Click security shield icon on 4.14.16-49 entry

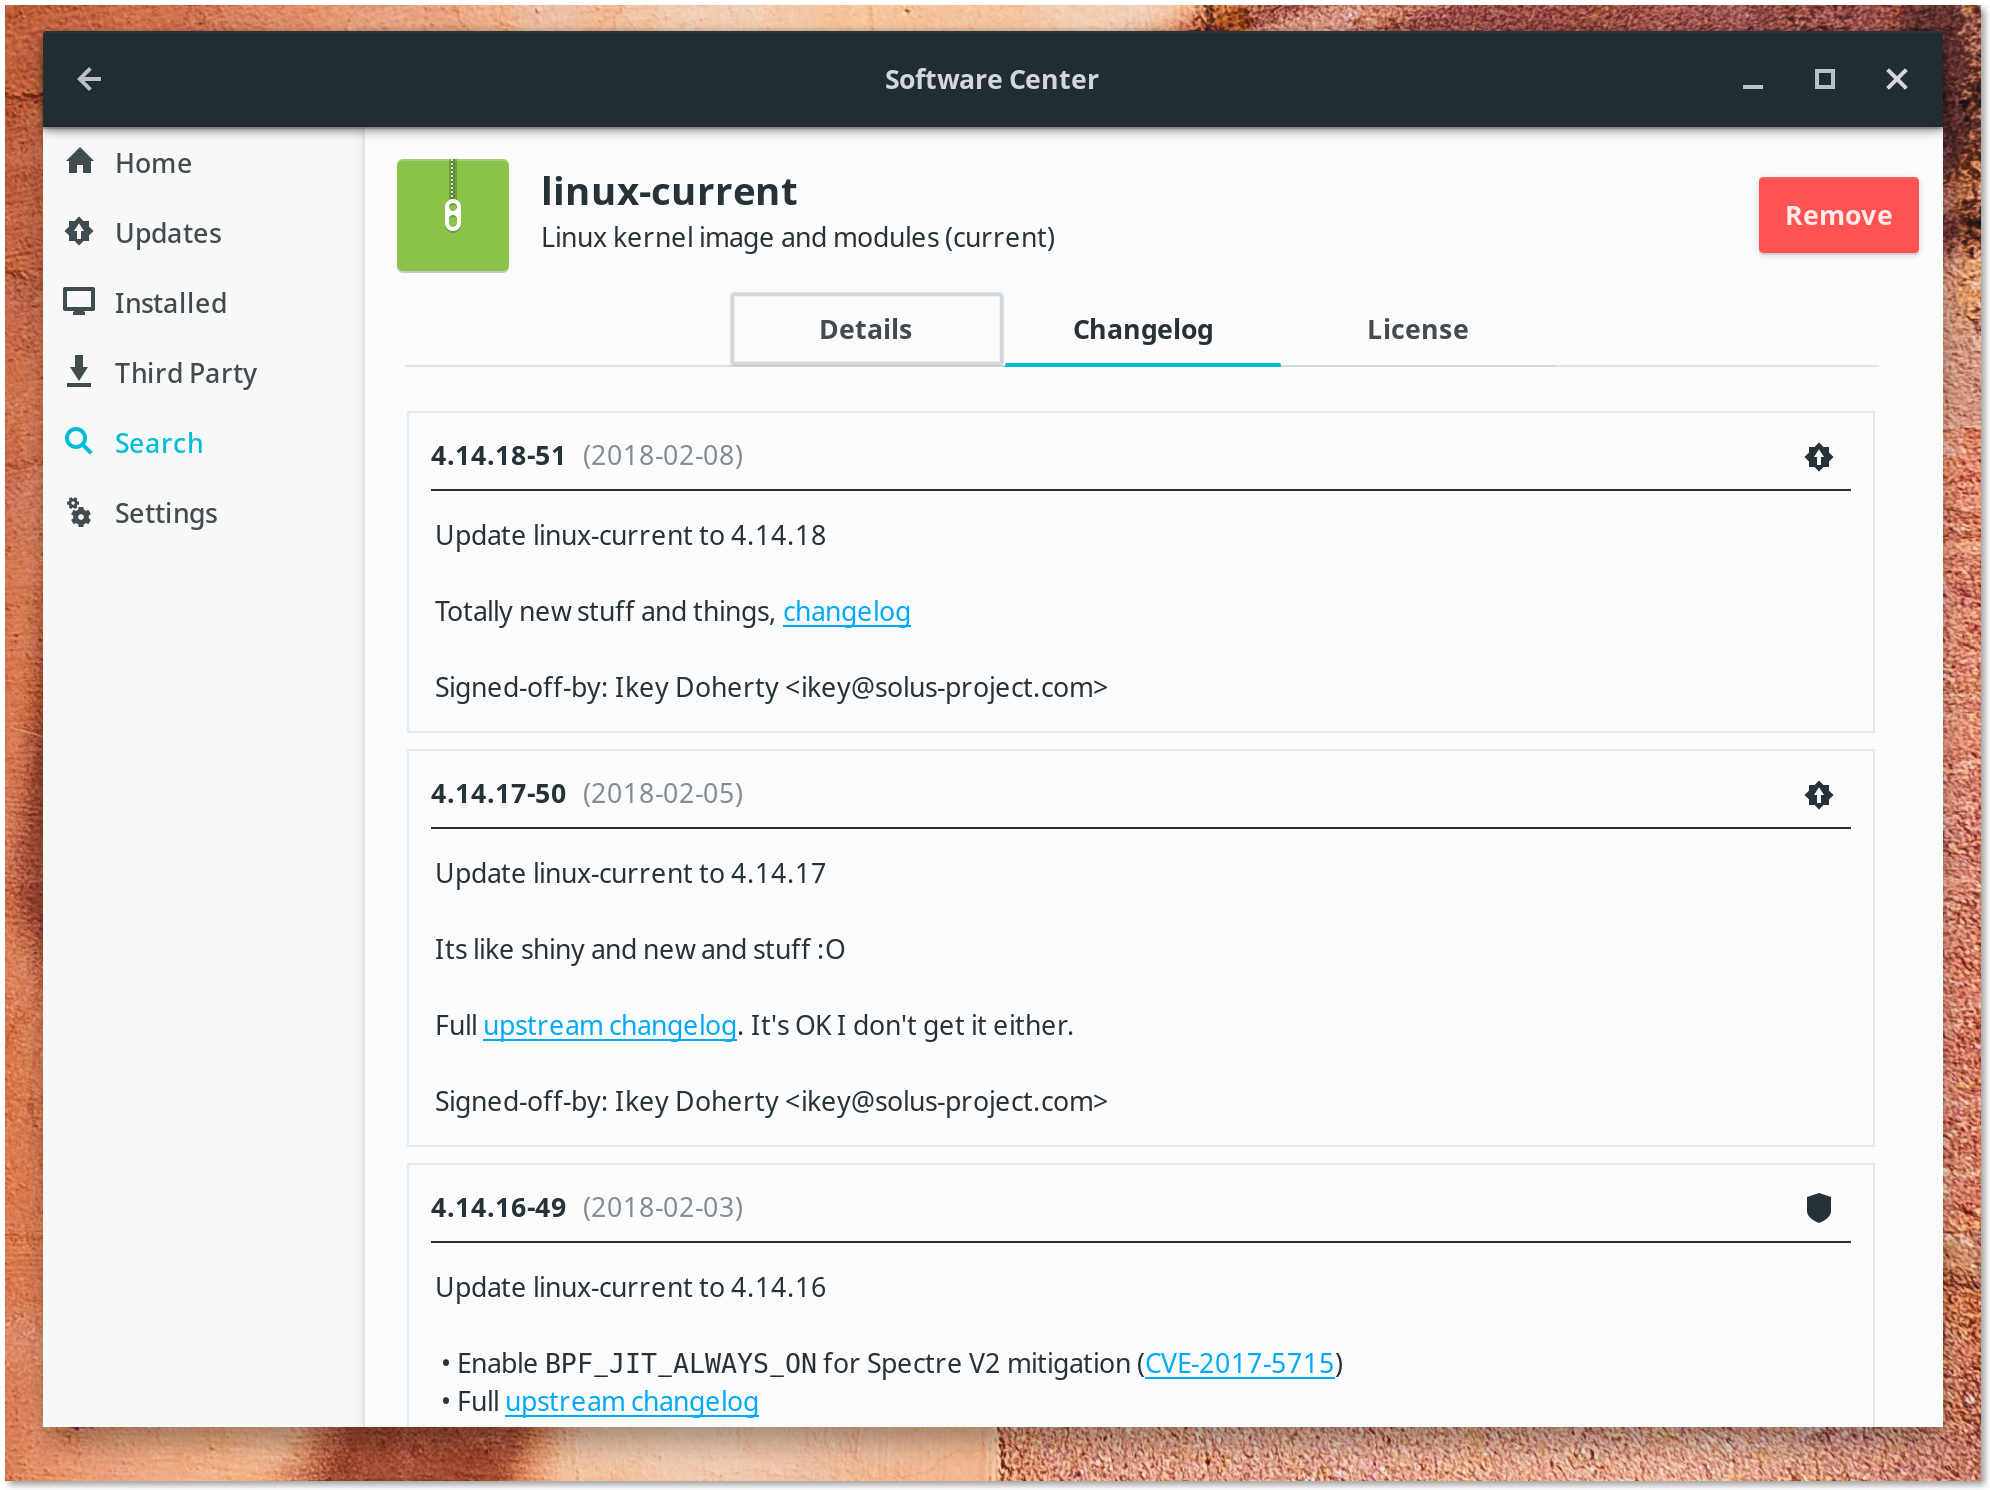tap(1818, 1208)
